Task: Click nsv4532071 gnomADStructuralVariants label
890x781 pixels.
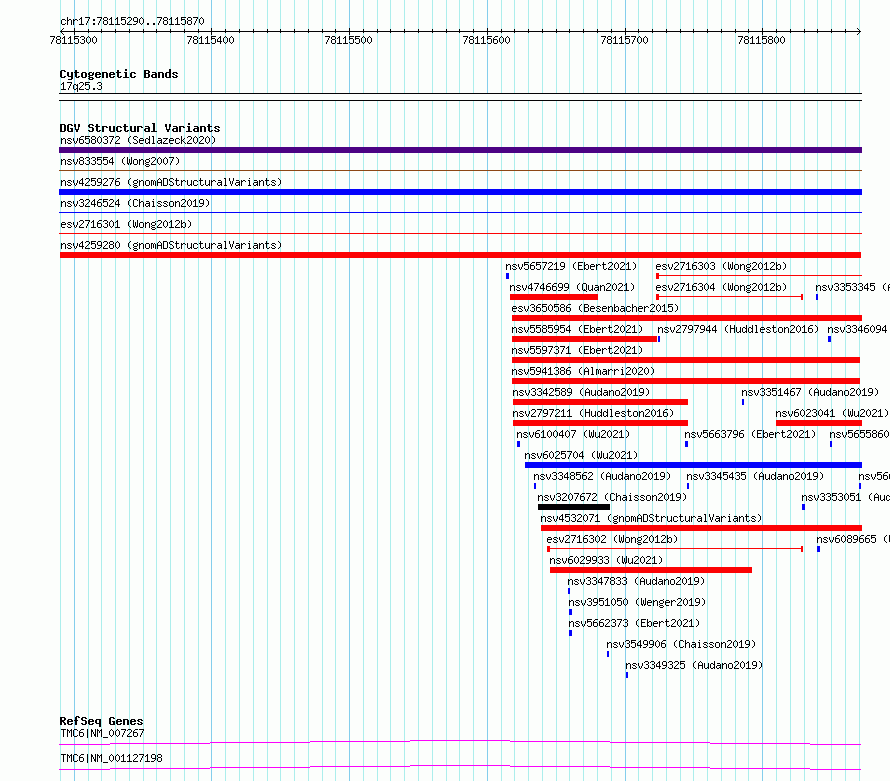Action: coord(651,518)
